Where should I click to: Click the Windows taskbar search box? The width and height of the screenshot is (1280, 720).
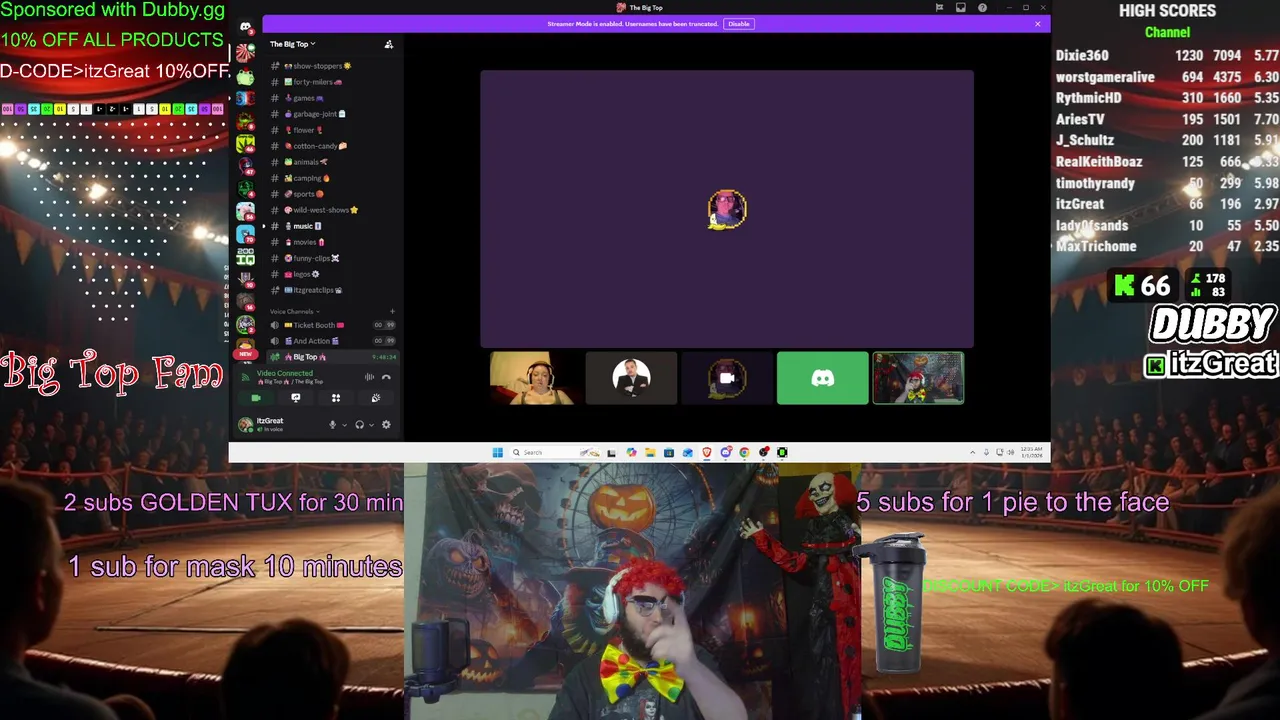pyautogui.click(x=556, y=452)
